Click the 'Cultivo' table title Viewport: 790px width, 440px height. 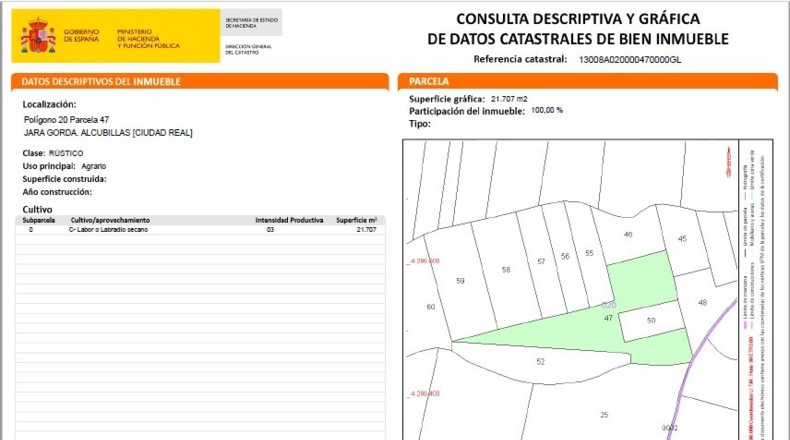click(37, 209)
